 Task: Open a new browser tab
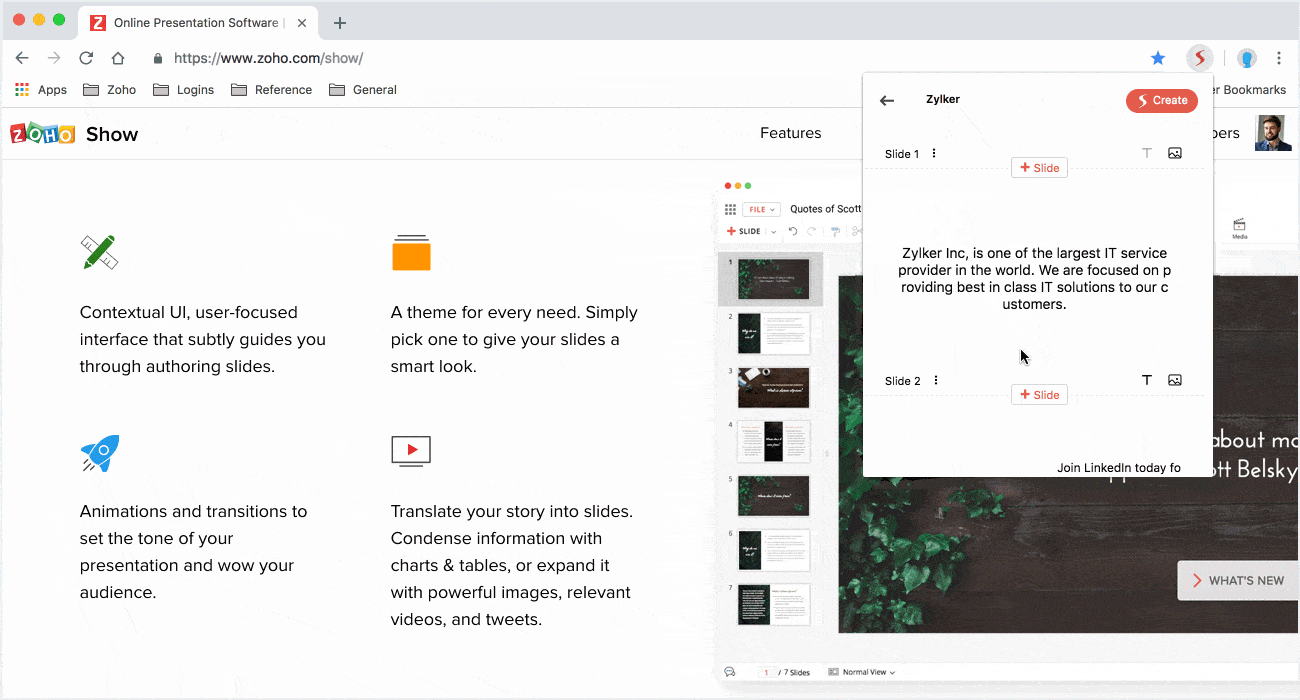pyautogui.click(x=340, y=22)
